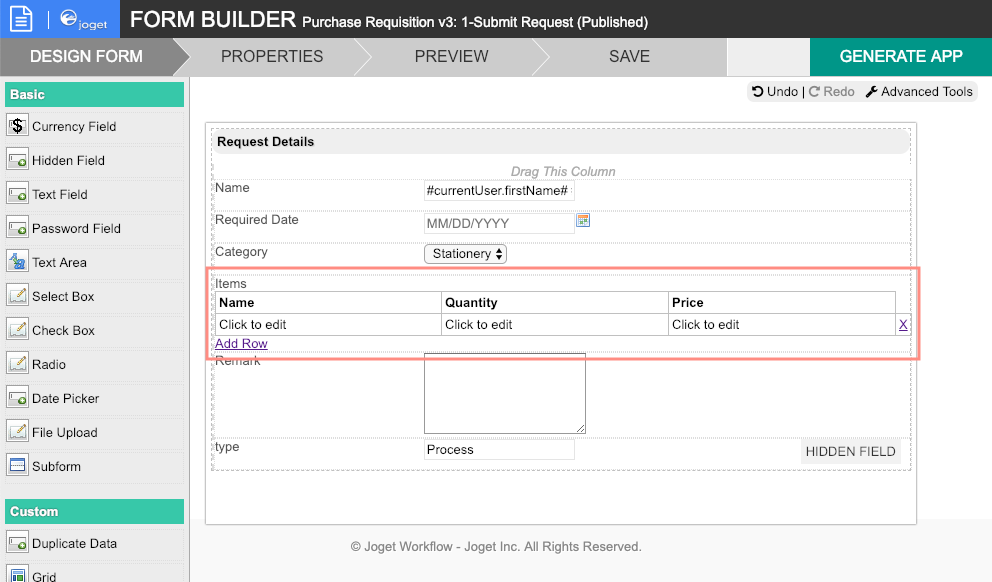Screen dimensions: 992x582
Task: Open the calendar picker beside Required Date
Action: coord(584,220)
